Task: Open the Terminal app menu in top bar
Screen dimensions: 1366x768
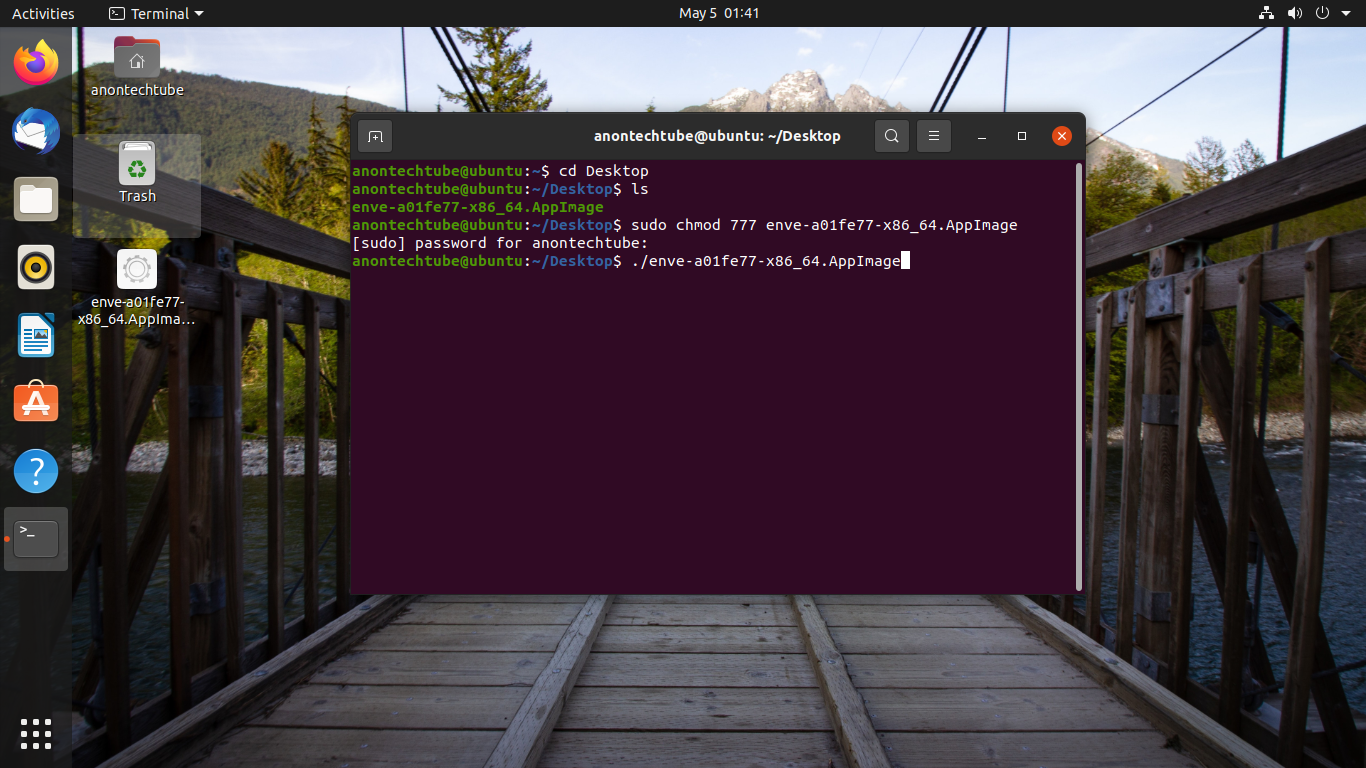Action: tap(156, 13)
